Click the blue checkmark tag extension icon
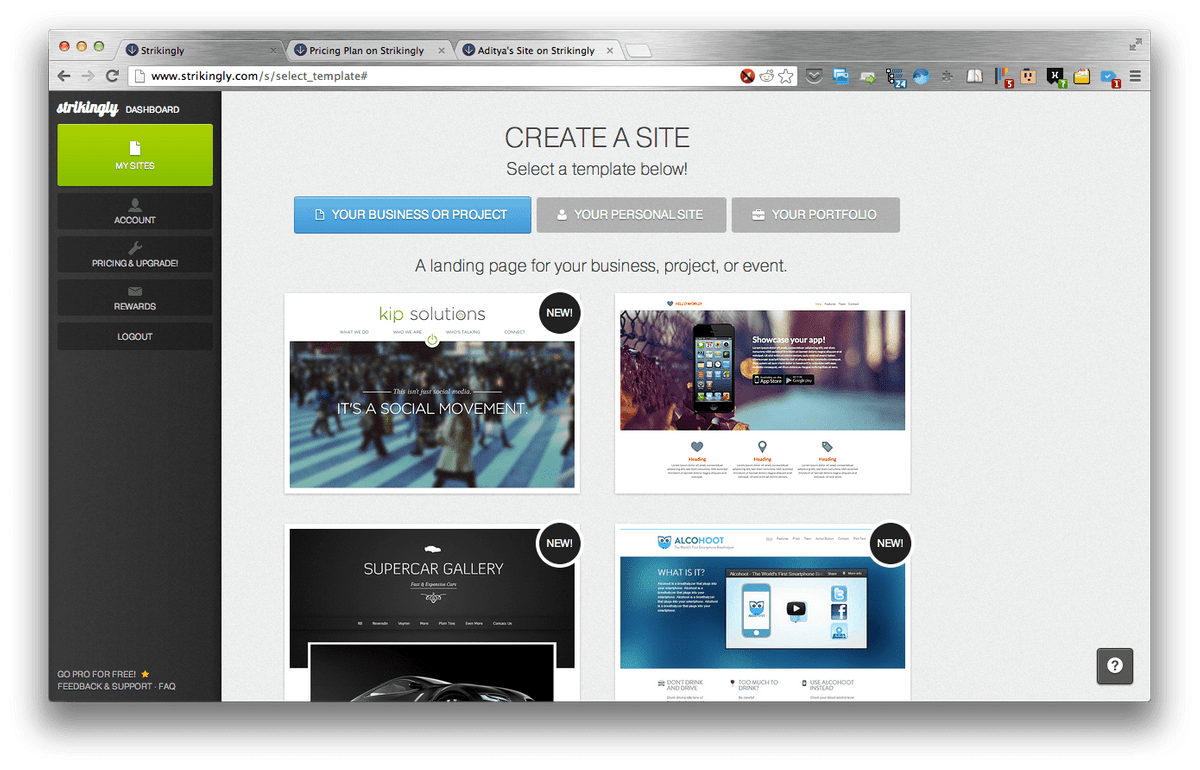 (1109, 77)
